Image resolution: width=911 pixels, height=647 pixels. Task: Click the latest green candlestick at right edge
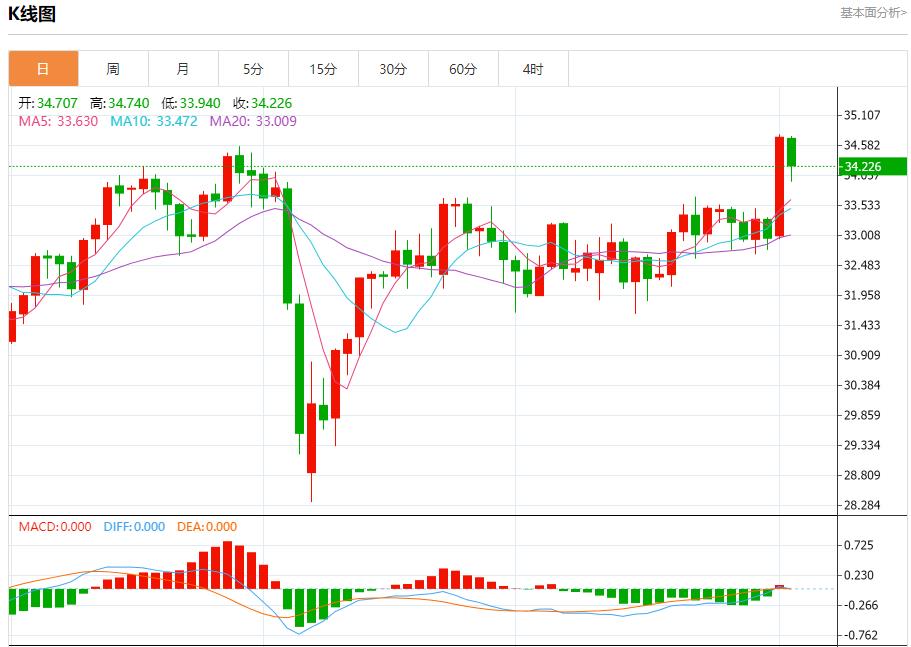coord(791,152)
